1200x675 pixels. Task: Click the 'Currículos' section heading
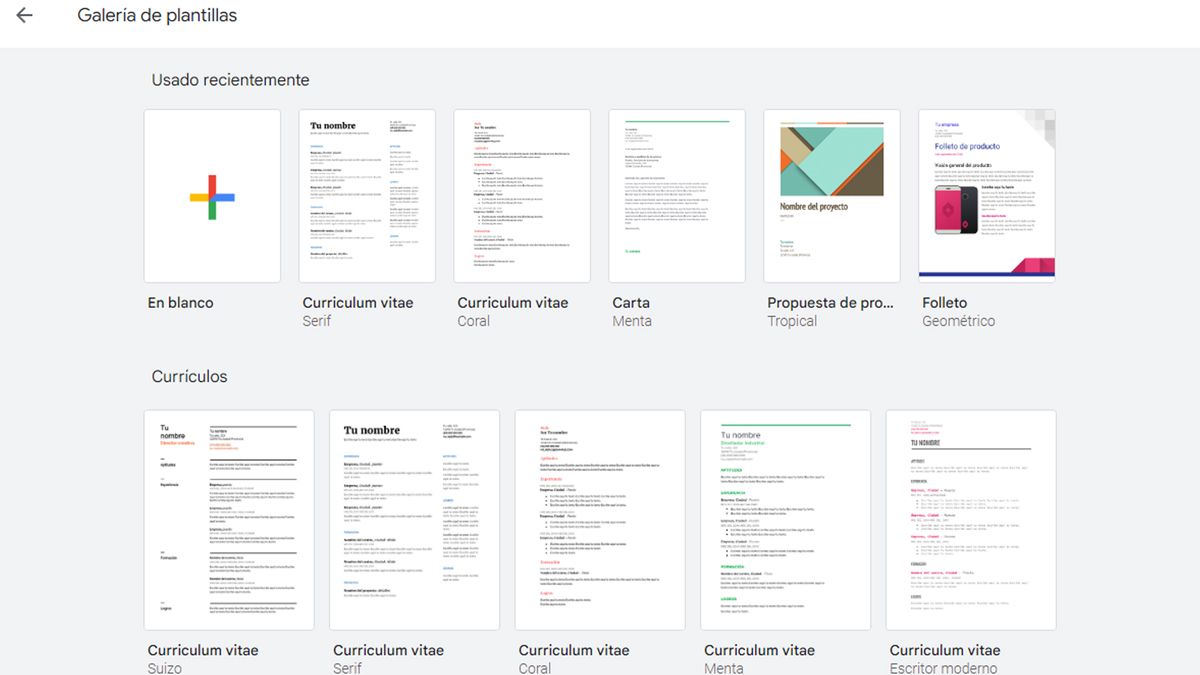point(190,377)
